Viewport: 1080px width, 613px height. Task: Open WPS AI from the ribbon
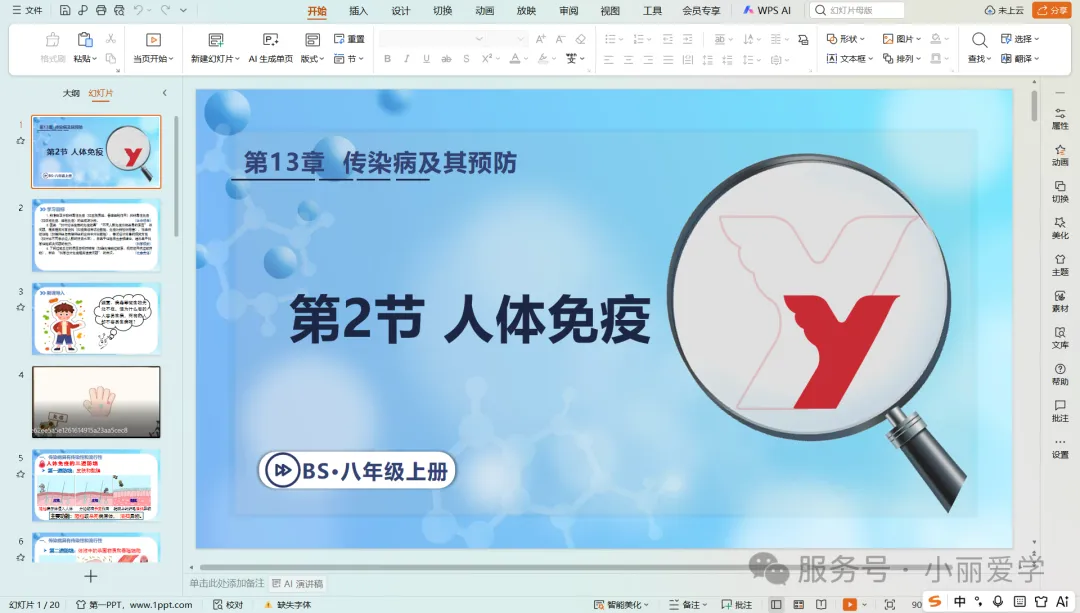click(x=767, y=10)
